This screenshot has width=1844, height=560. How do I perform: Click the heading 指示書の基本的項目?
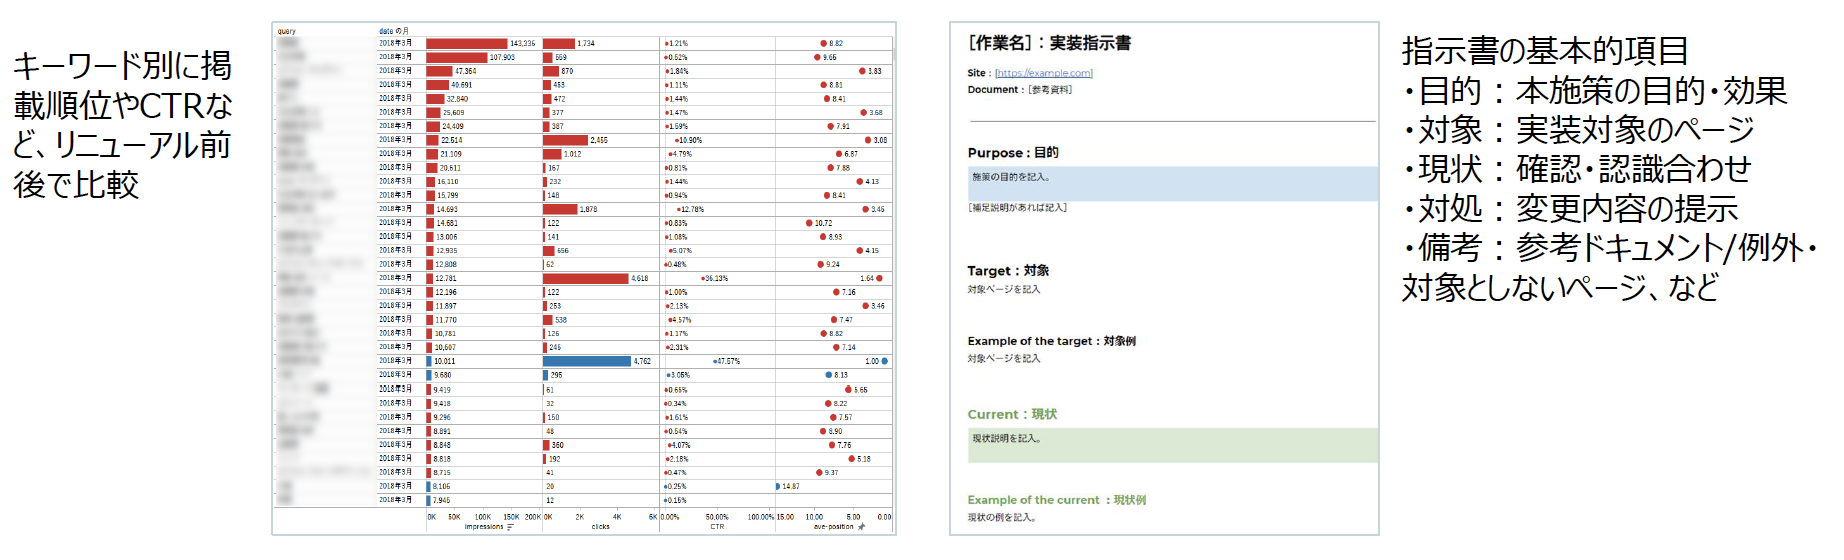click(x=1545, y=50)
